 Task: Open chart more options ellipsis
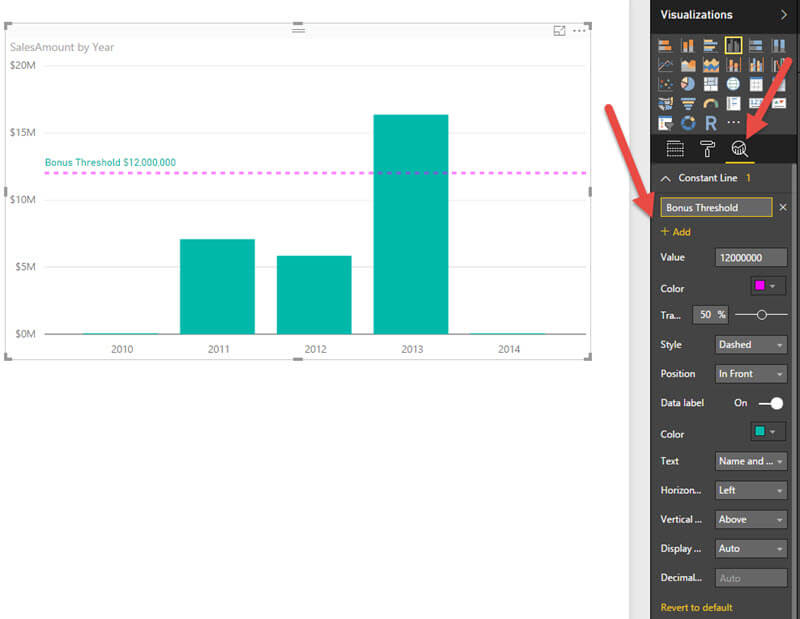click(x=578, y=31)
